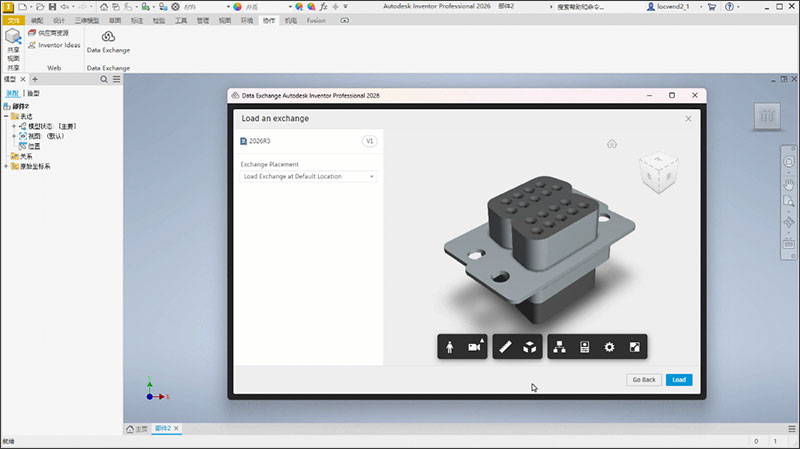Viewport: 800px width, 449px height.
Task: Click the user account icon locvend2_1
Action: coord(651,7)
